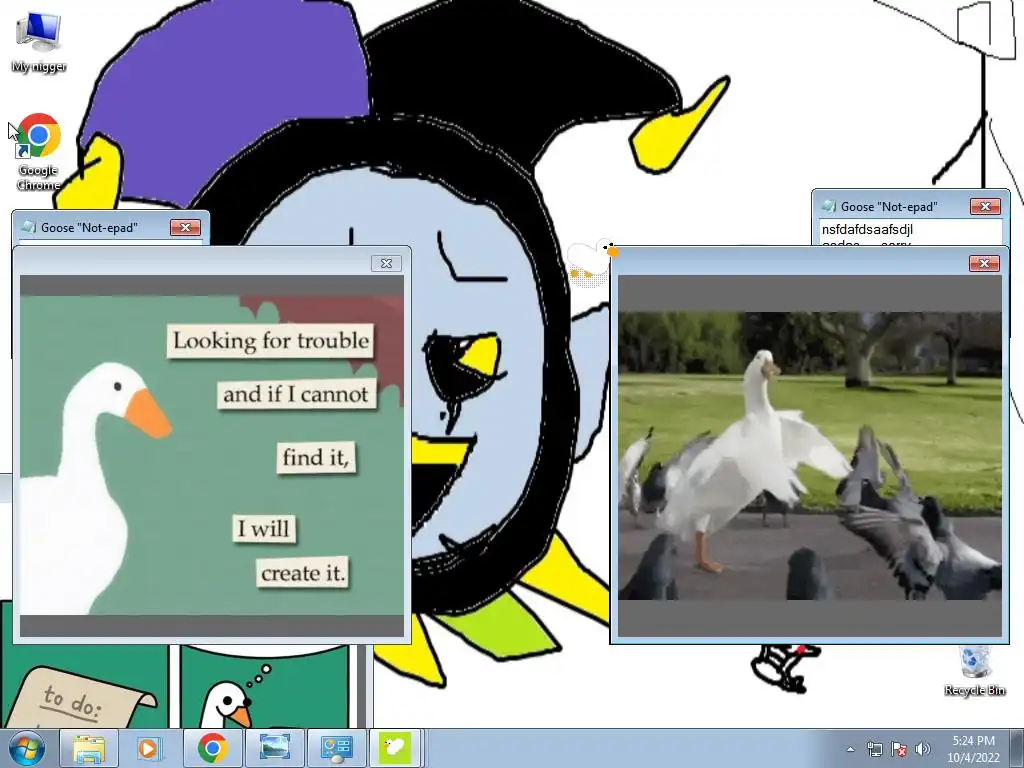The width and height of the screenshot is (1024, 768).
Task: Click the white goose walking on the desktop
Action: 592,260
